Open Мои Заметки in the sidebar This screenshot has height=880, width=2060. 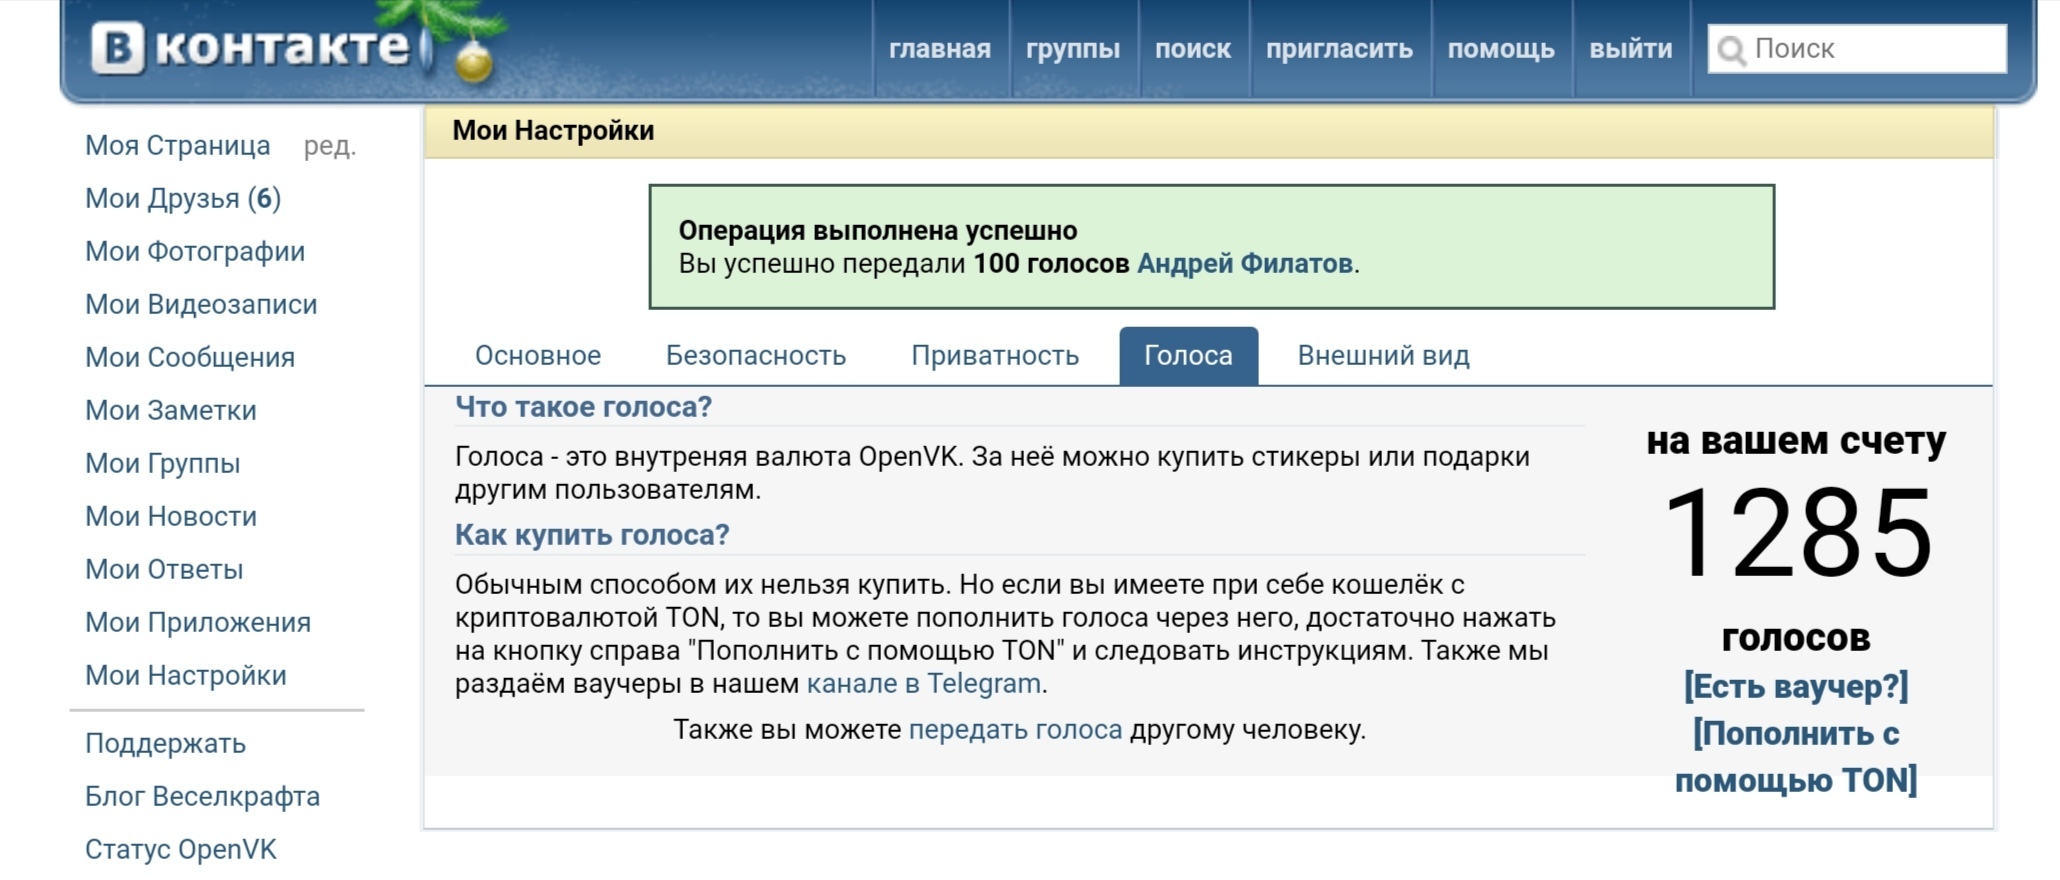(171, 411)
